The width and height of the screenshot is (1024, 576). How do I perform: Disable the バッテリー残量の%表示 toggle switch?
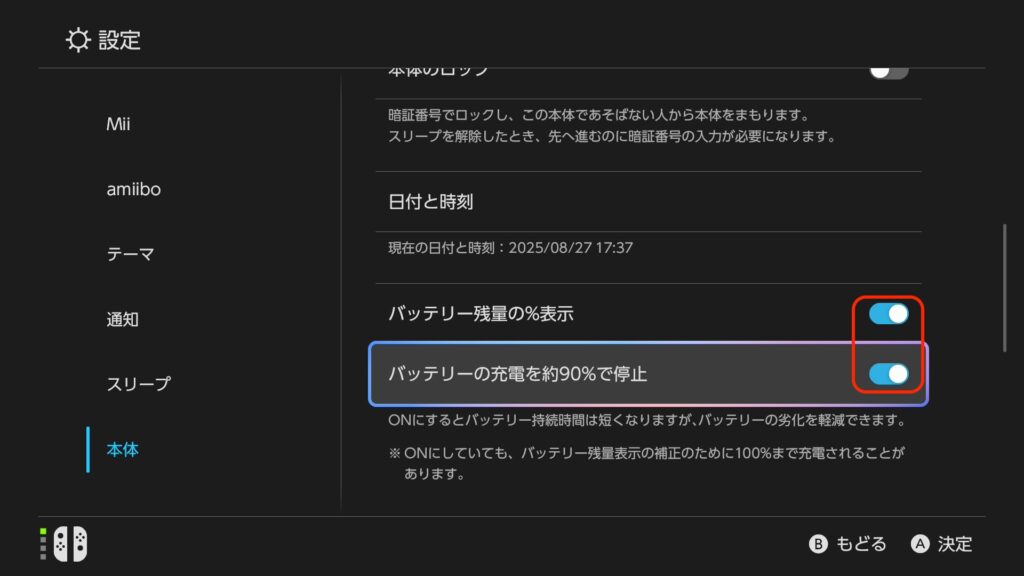888,314
